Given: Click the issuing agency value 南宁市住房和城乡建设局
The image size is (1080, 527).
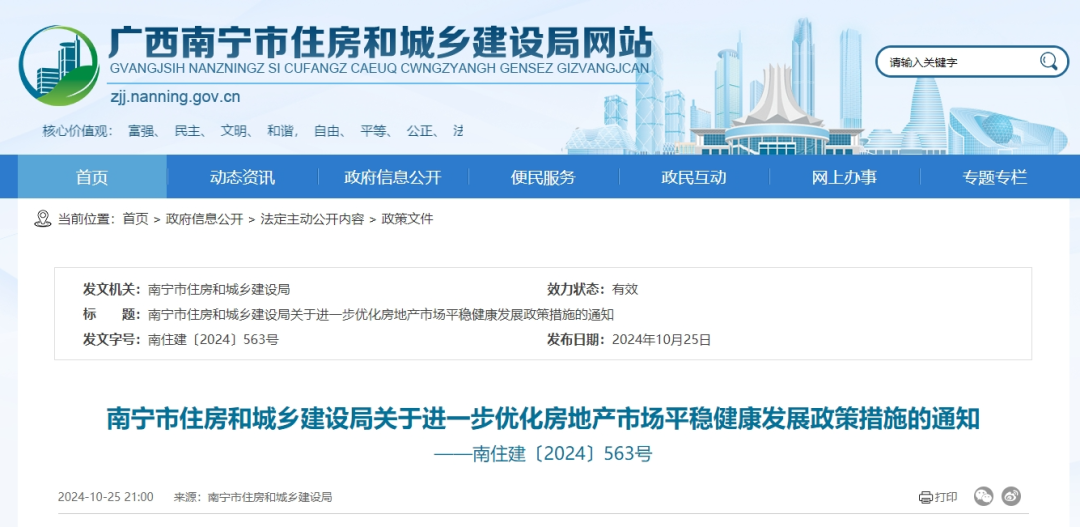Looking at the screenshot, I should coord(219,289).
